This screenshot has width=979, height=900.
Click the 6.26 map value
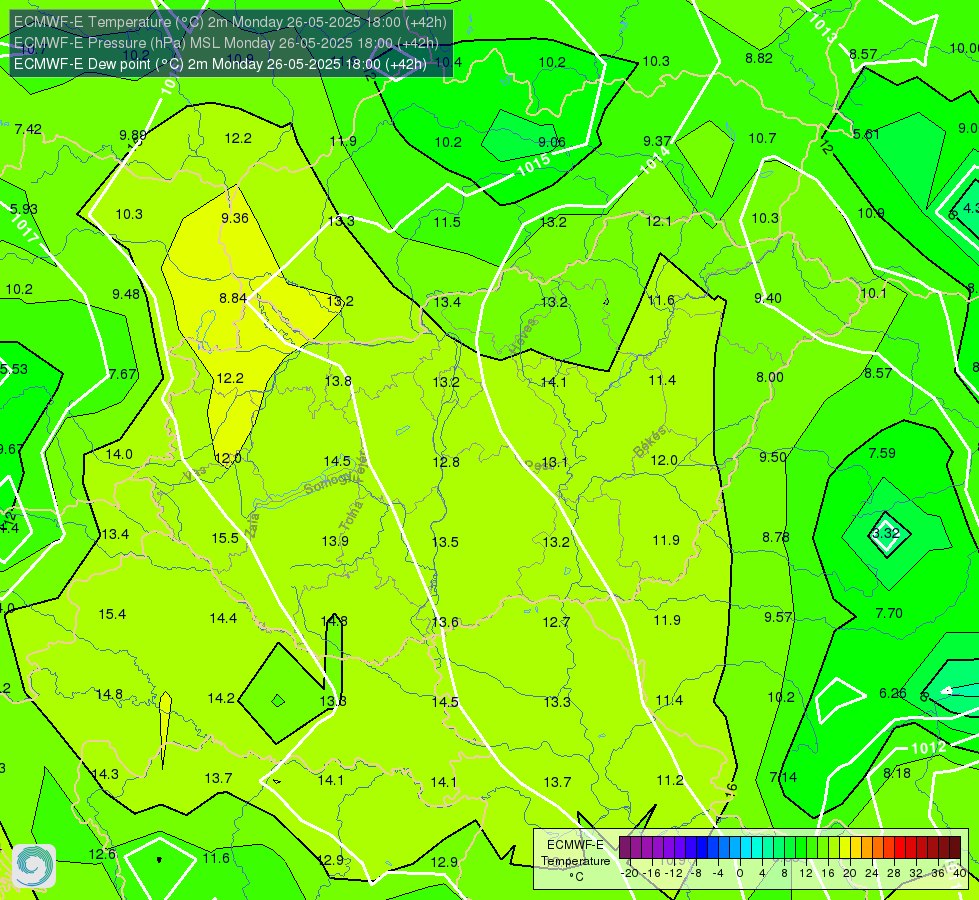click(893, 693)
